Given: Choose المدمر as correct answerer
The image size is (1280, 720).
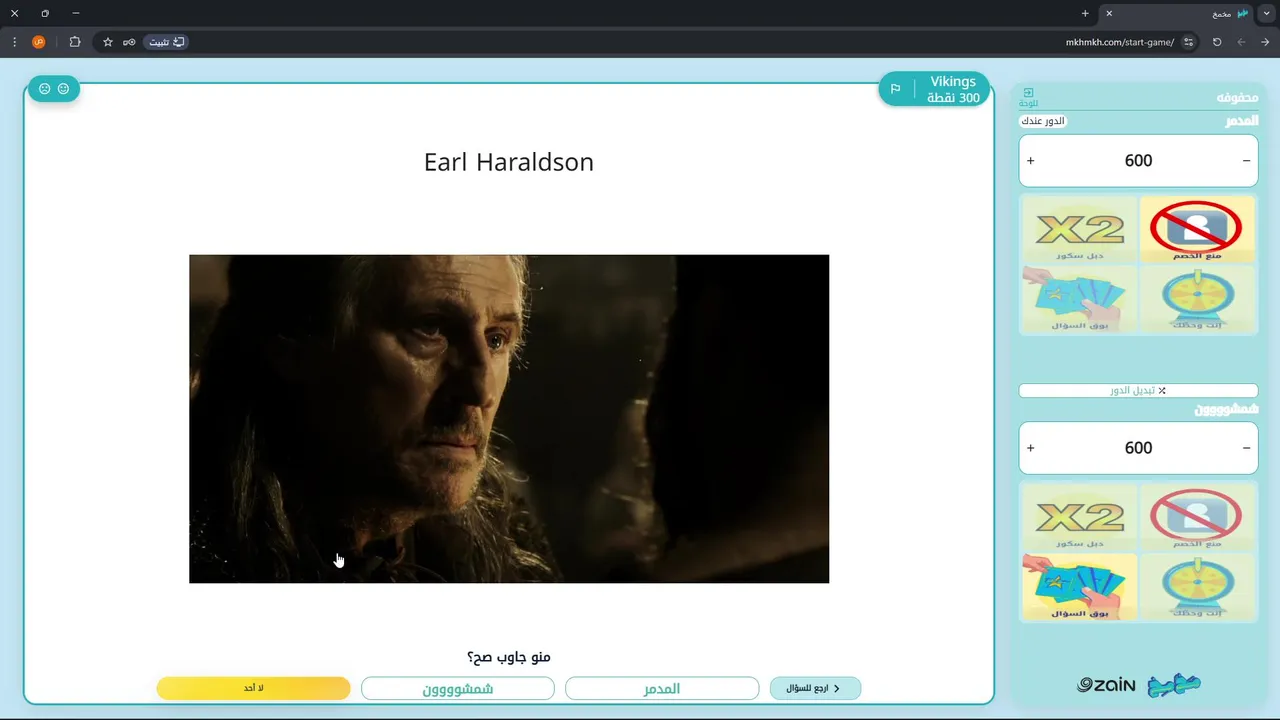Looking at the screenshot, I should click(662, 688).
